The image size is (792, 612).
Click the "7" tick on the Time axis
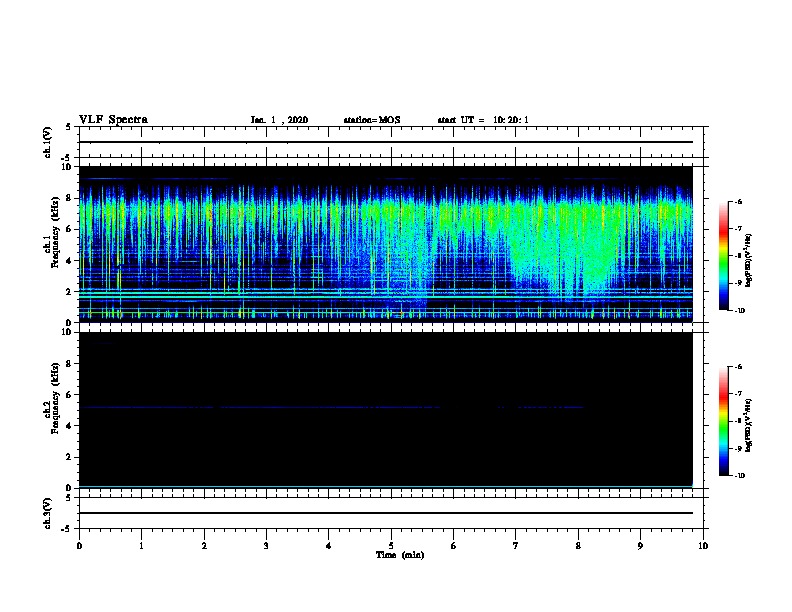[516, 545]
